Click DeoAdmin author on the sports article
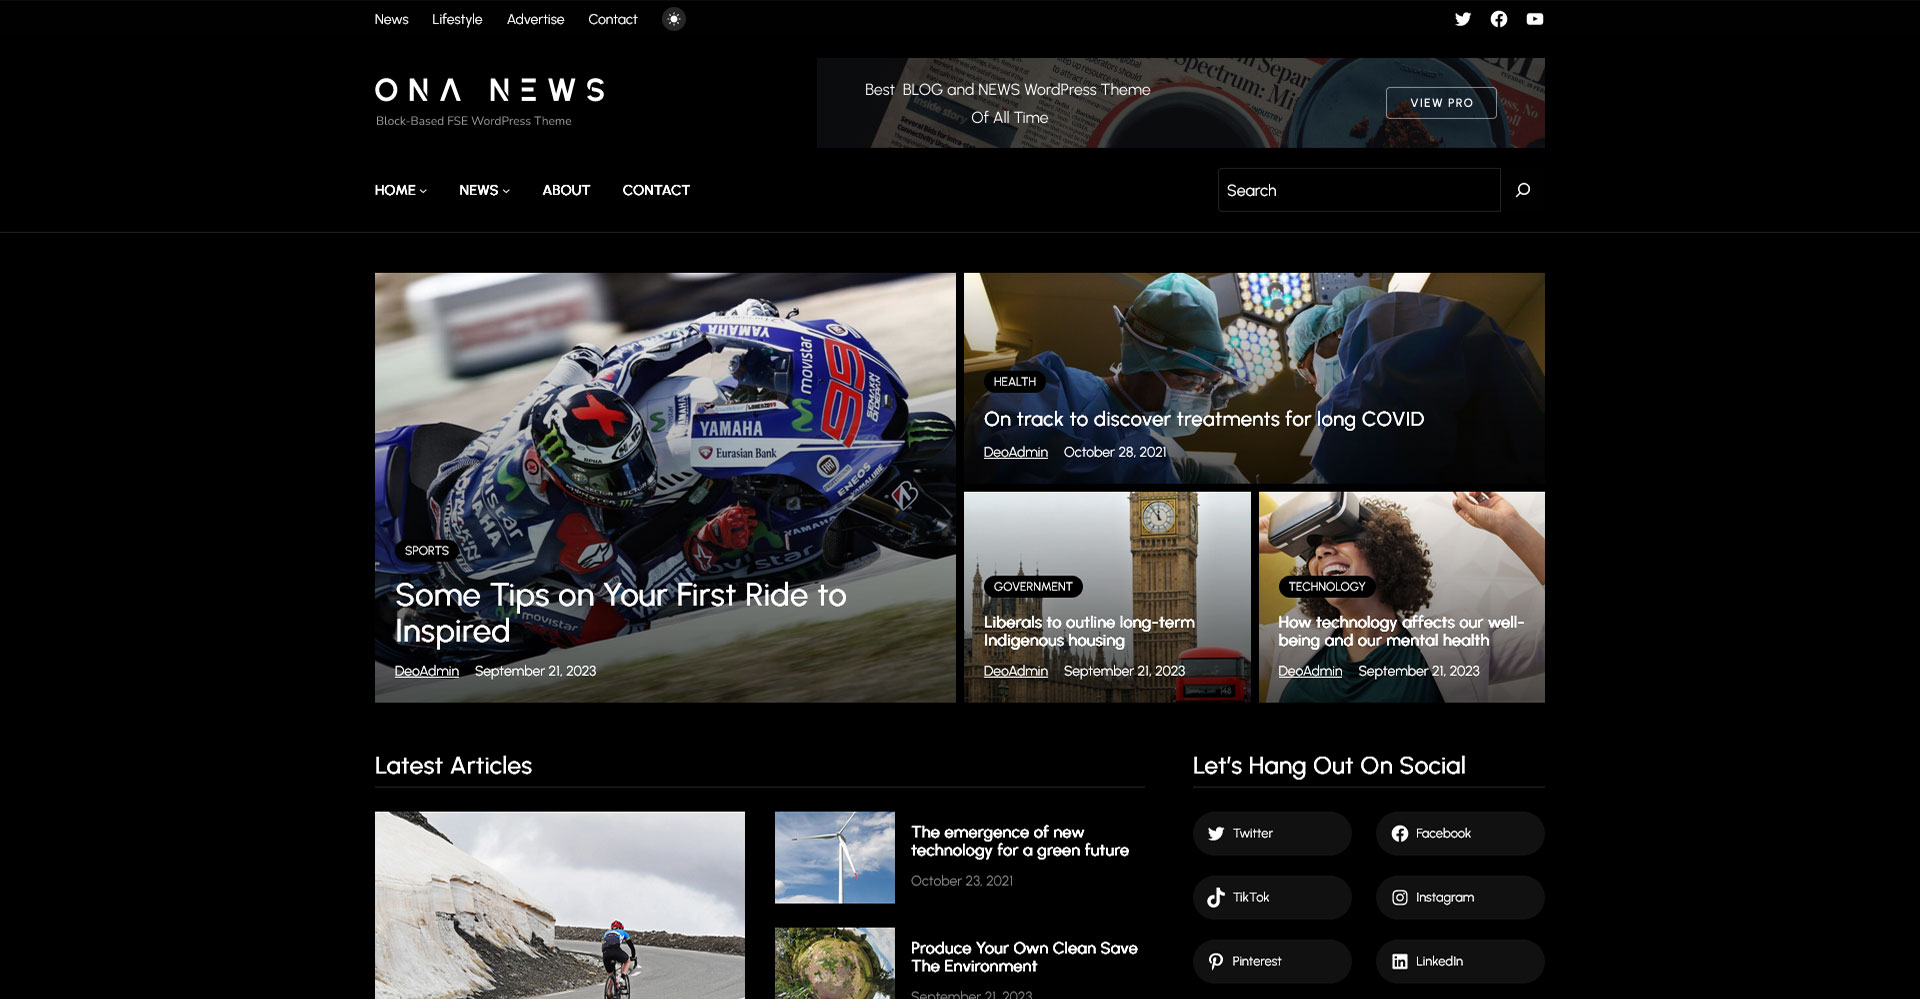 tap(427, 671)
